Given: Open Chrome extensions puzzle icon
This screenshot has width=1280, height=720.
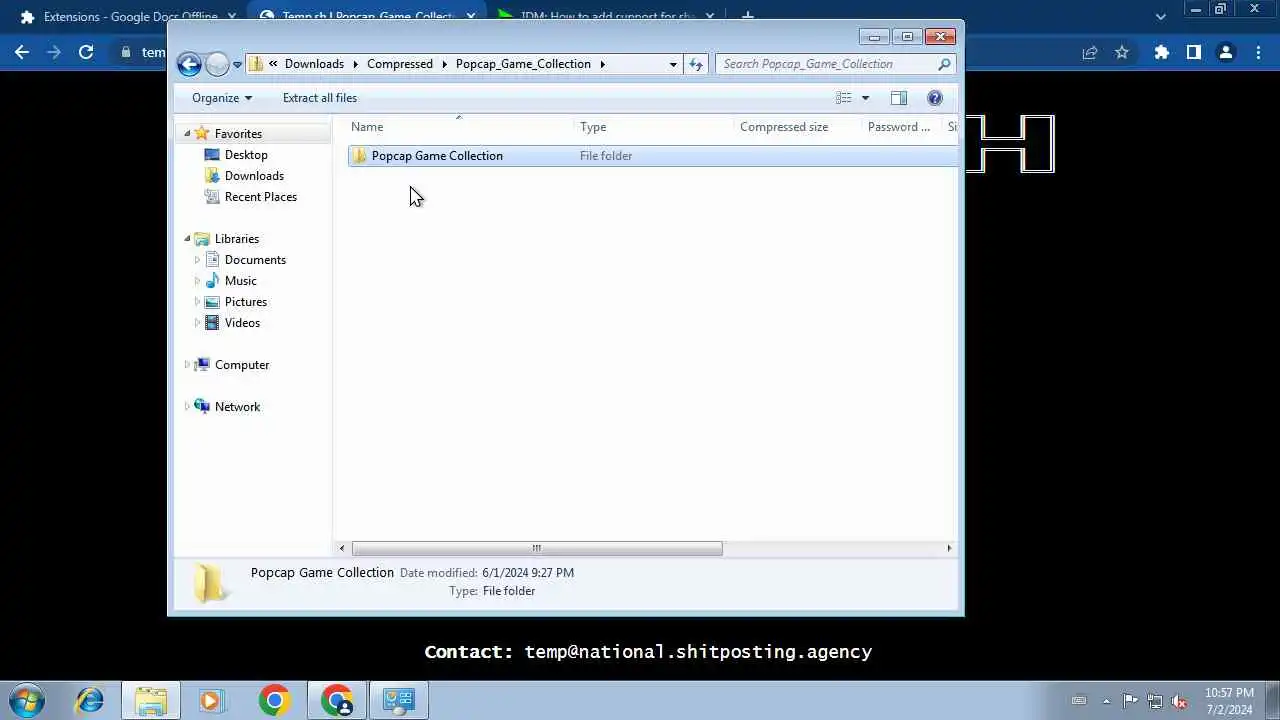Looking at the screenshot, I should point(1161,52).
